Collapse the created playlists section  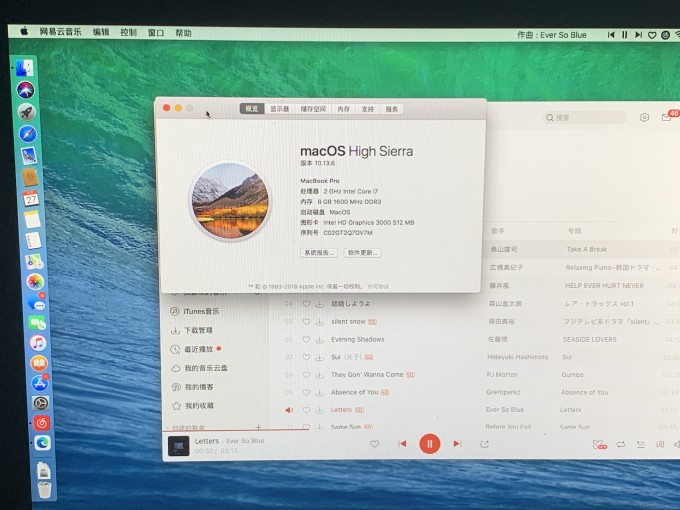166,427
